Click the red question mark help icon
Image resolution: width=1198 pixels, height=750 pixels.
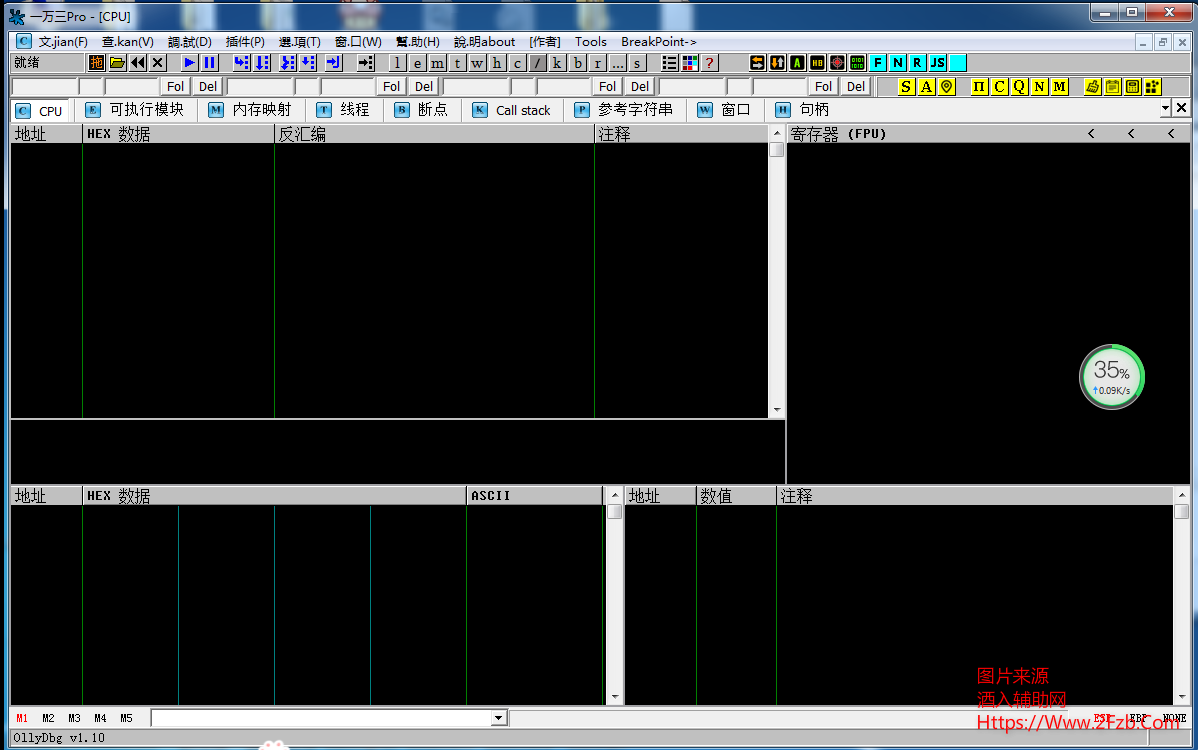pyautogui.click(x=710, y=63)
